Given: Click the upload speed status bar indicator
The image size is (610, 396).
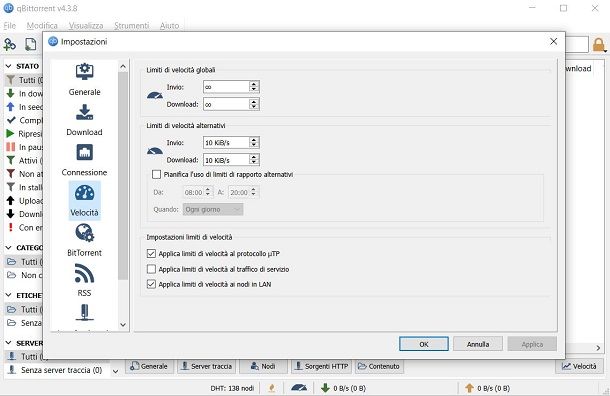Looking at the screenshot, I should point(487,388).
